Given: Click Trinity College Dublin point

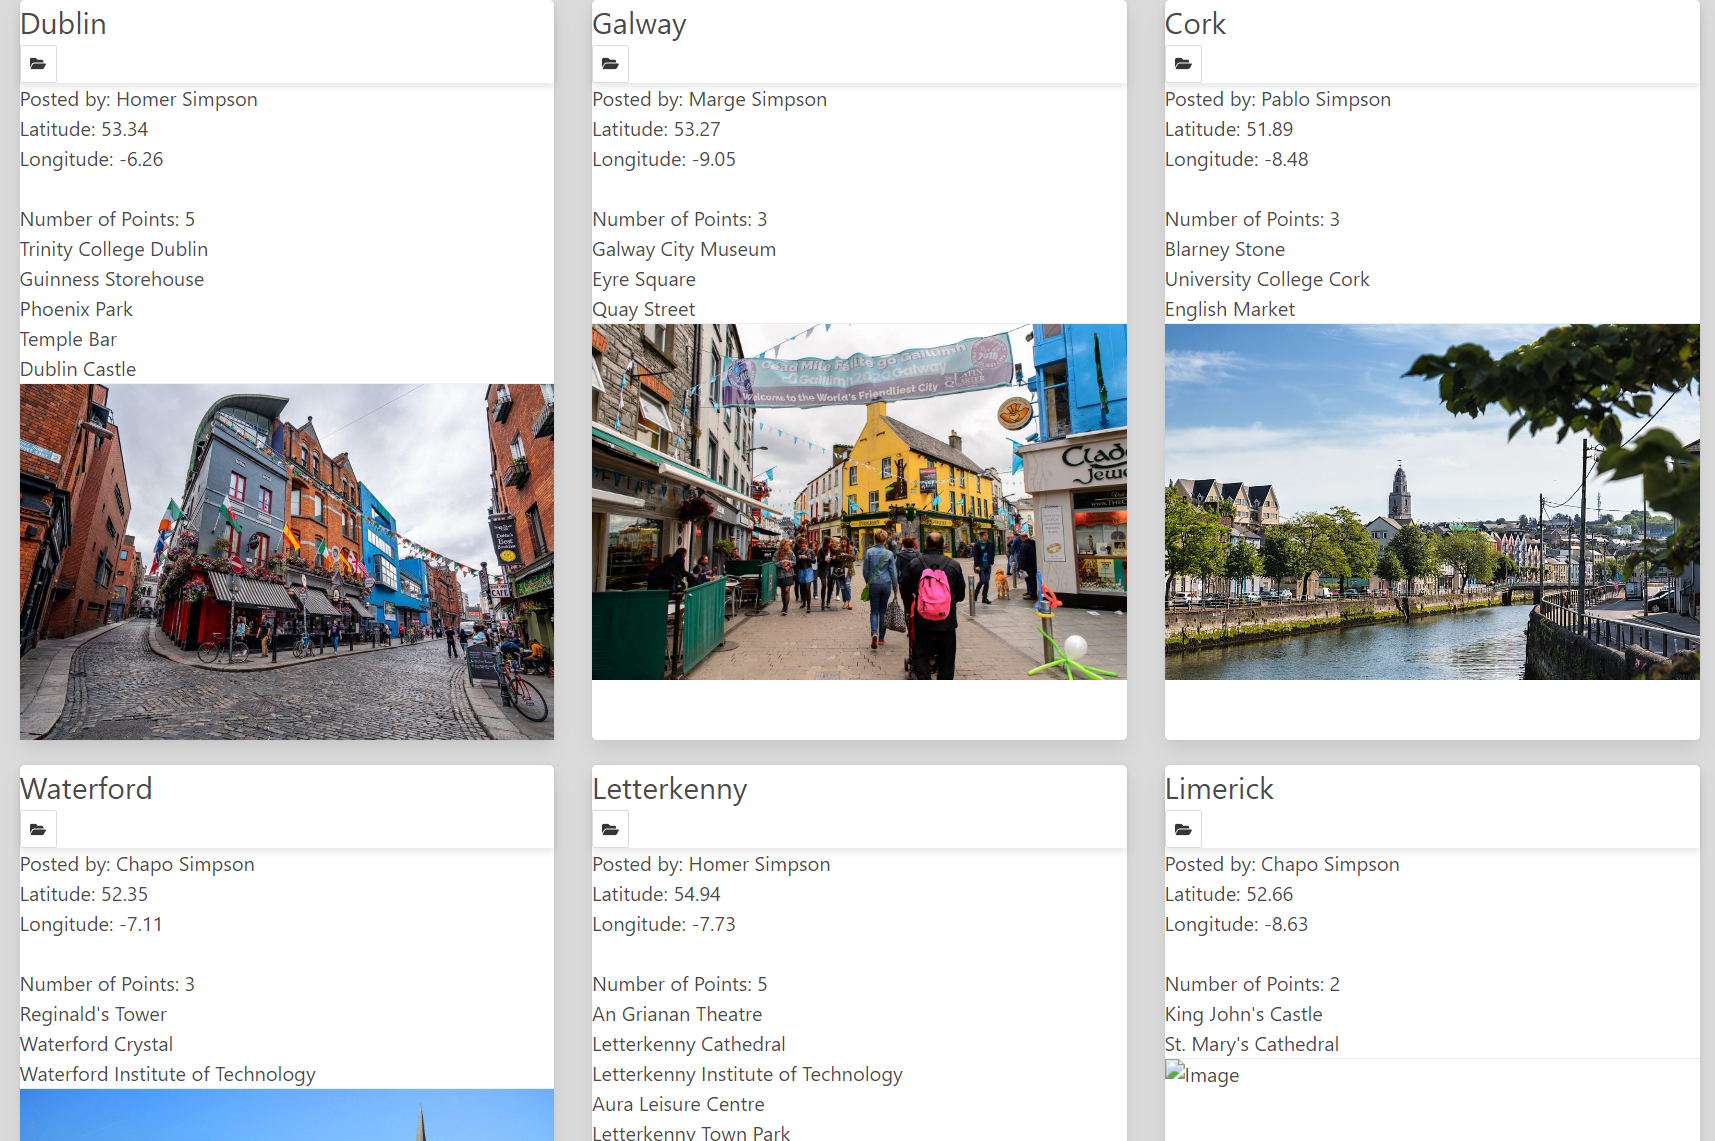Looking at the screenshot, I should coord(114,249).
